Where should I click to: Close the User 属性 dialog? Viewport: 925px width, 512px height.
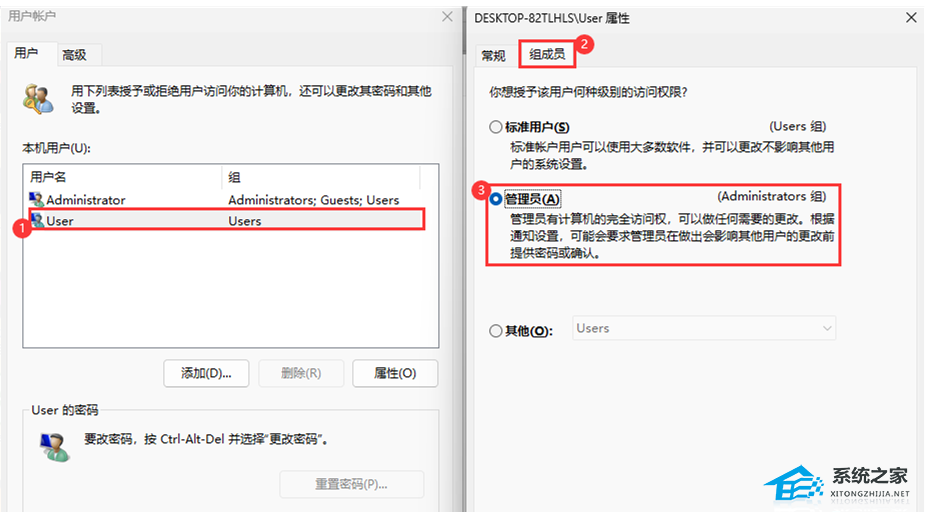911,18
